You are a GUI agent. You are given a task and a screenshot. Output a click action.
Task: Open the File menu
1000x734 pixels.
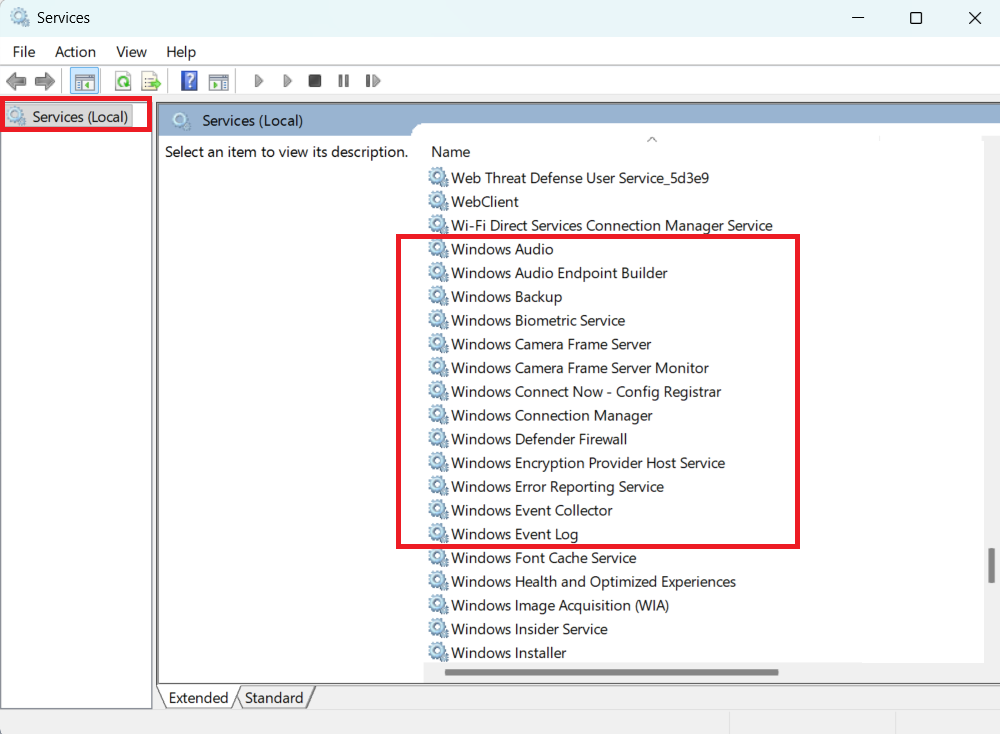point(24,52)
